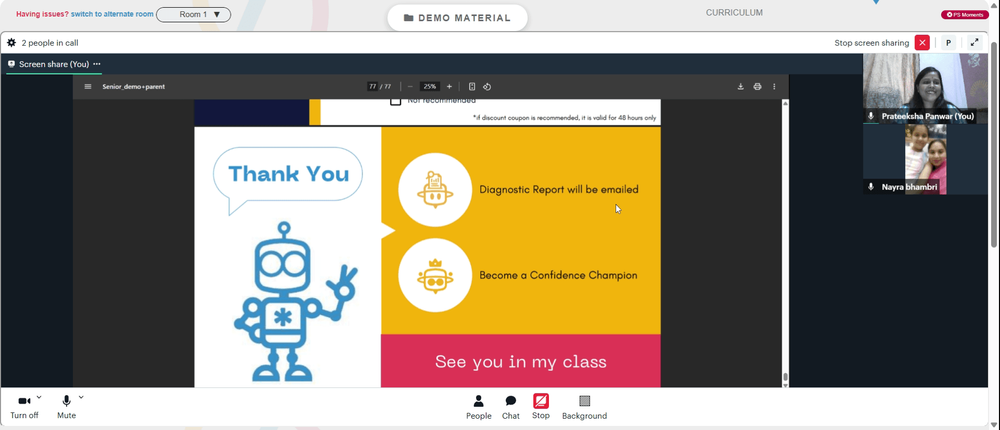The height and width of the screenshot is (430, 1000).
Task: Click the 'See you in my class' banner
Action: pyautogui.click(x=520, y=361)
